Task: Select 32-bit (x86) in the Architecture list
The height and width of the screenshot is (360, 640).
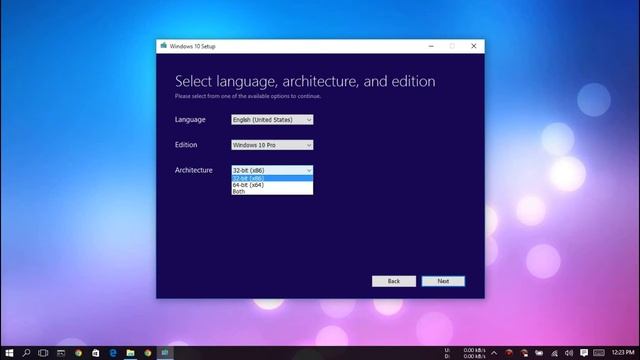Action: (x=272, y=178)
